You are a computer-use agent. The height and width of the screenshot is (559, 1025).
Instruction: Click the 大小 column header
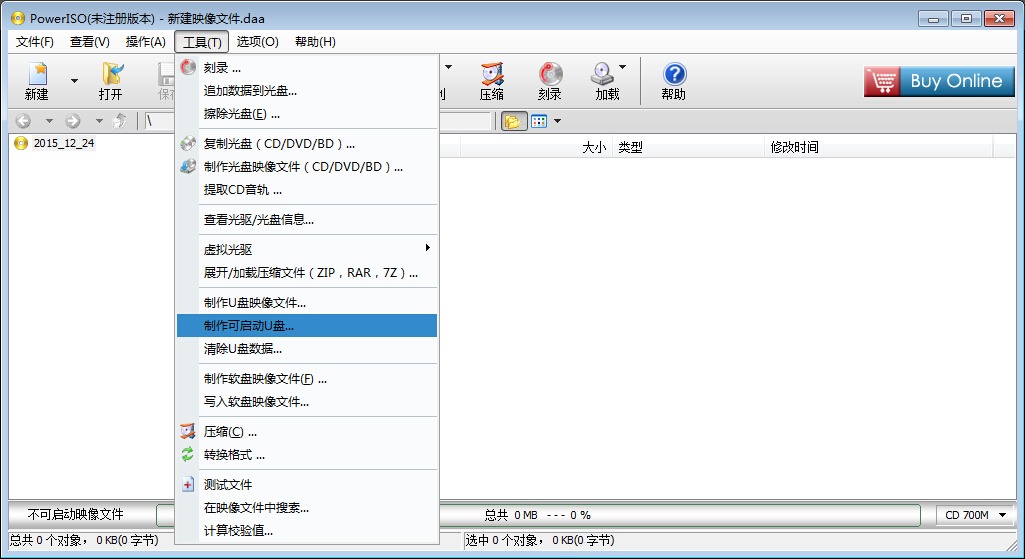pos(536,147)
